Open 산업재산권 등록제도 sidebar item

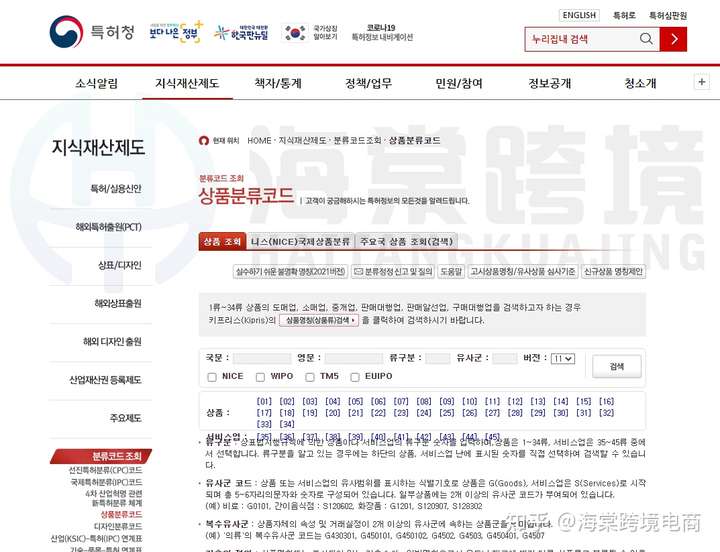105,380
